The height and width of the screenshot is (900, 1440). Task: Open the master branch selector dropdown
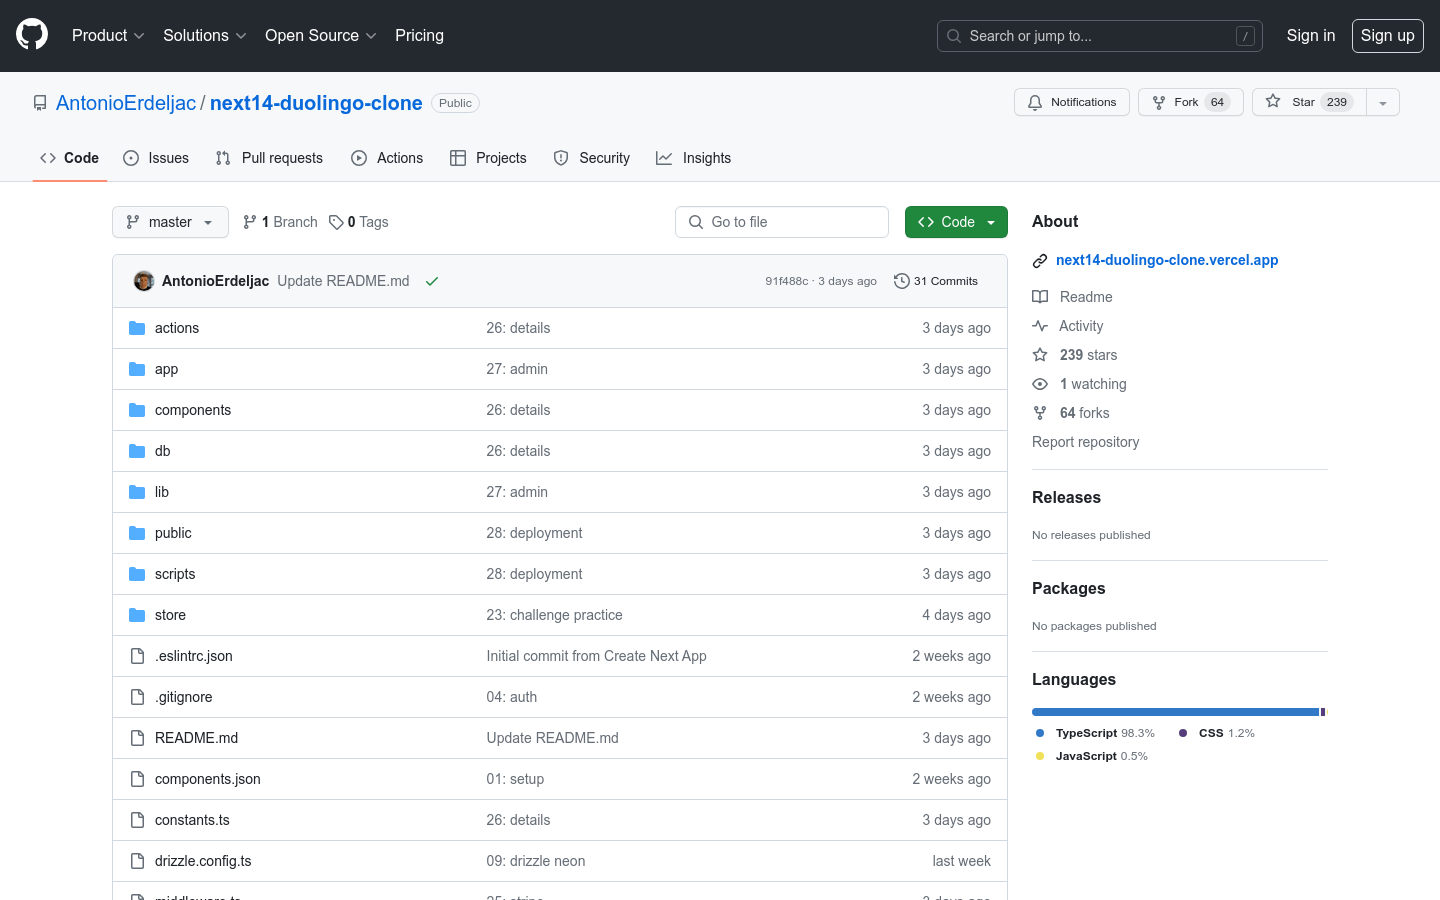170,222
